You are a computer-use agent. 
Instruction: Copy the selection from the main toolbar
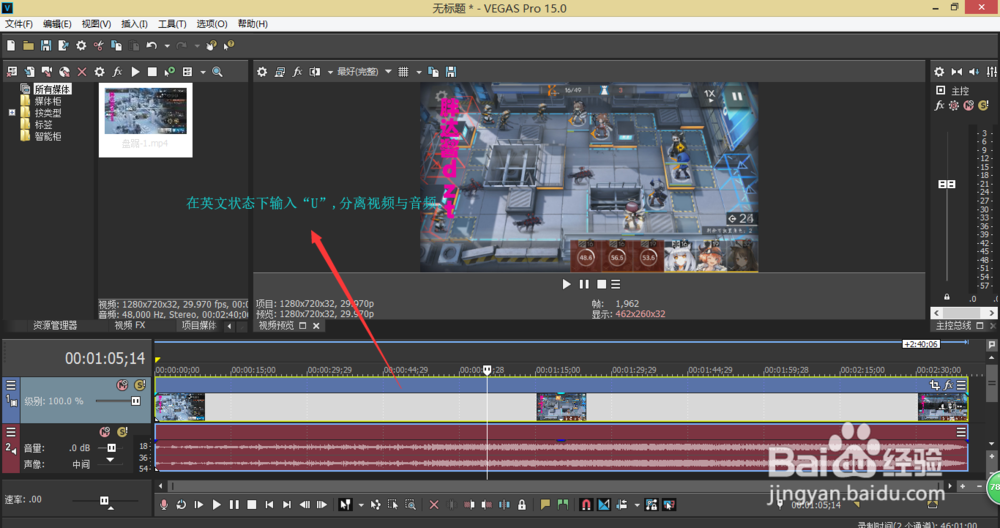click(x=116, y=45)
